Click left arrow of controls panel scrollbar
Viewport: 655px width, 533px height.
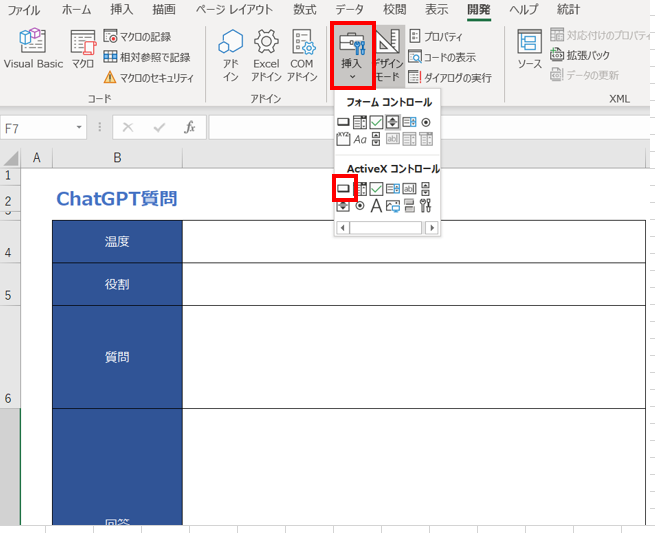click(x=343, y=228)
